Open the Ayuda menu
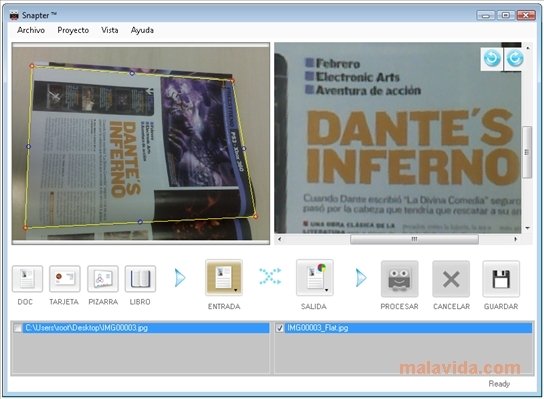Screen dimensions: 544x399 pyautogui.click(x=142, y=30)
